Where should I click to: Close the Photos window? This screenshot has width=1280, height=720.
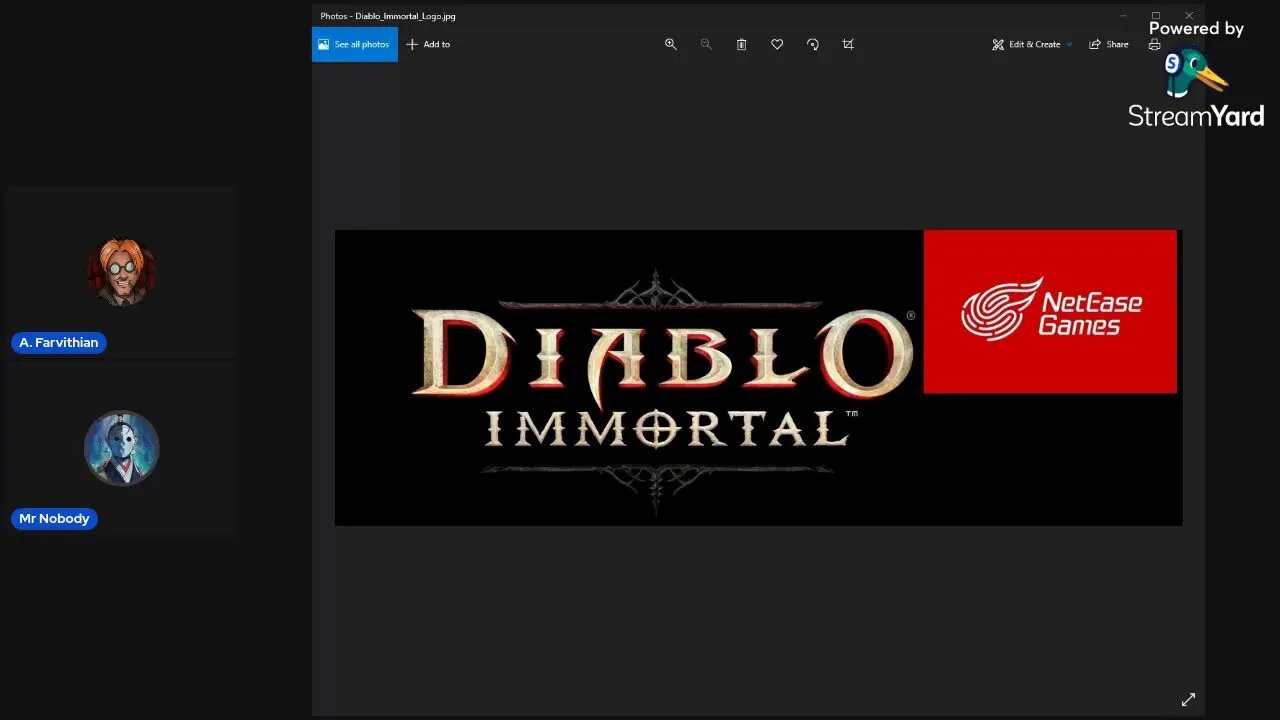(1189, 16)
